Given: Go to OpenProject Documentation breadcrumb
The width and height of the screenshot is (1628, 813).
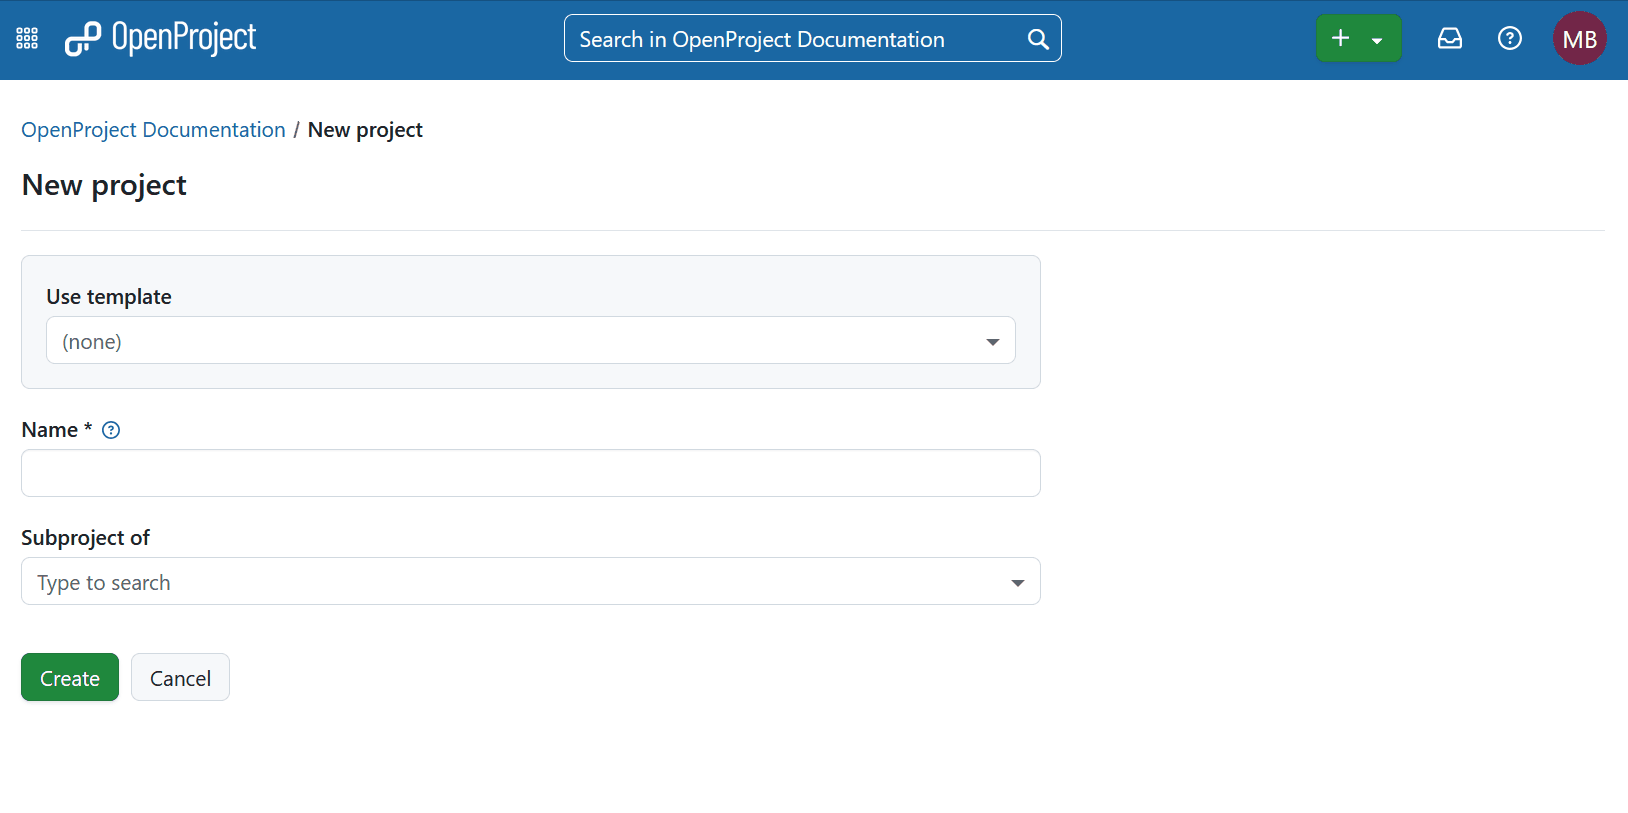Looking at the screenshot, I should [153, 130].
